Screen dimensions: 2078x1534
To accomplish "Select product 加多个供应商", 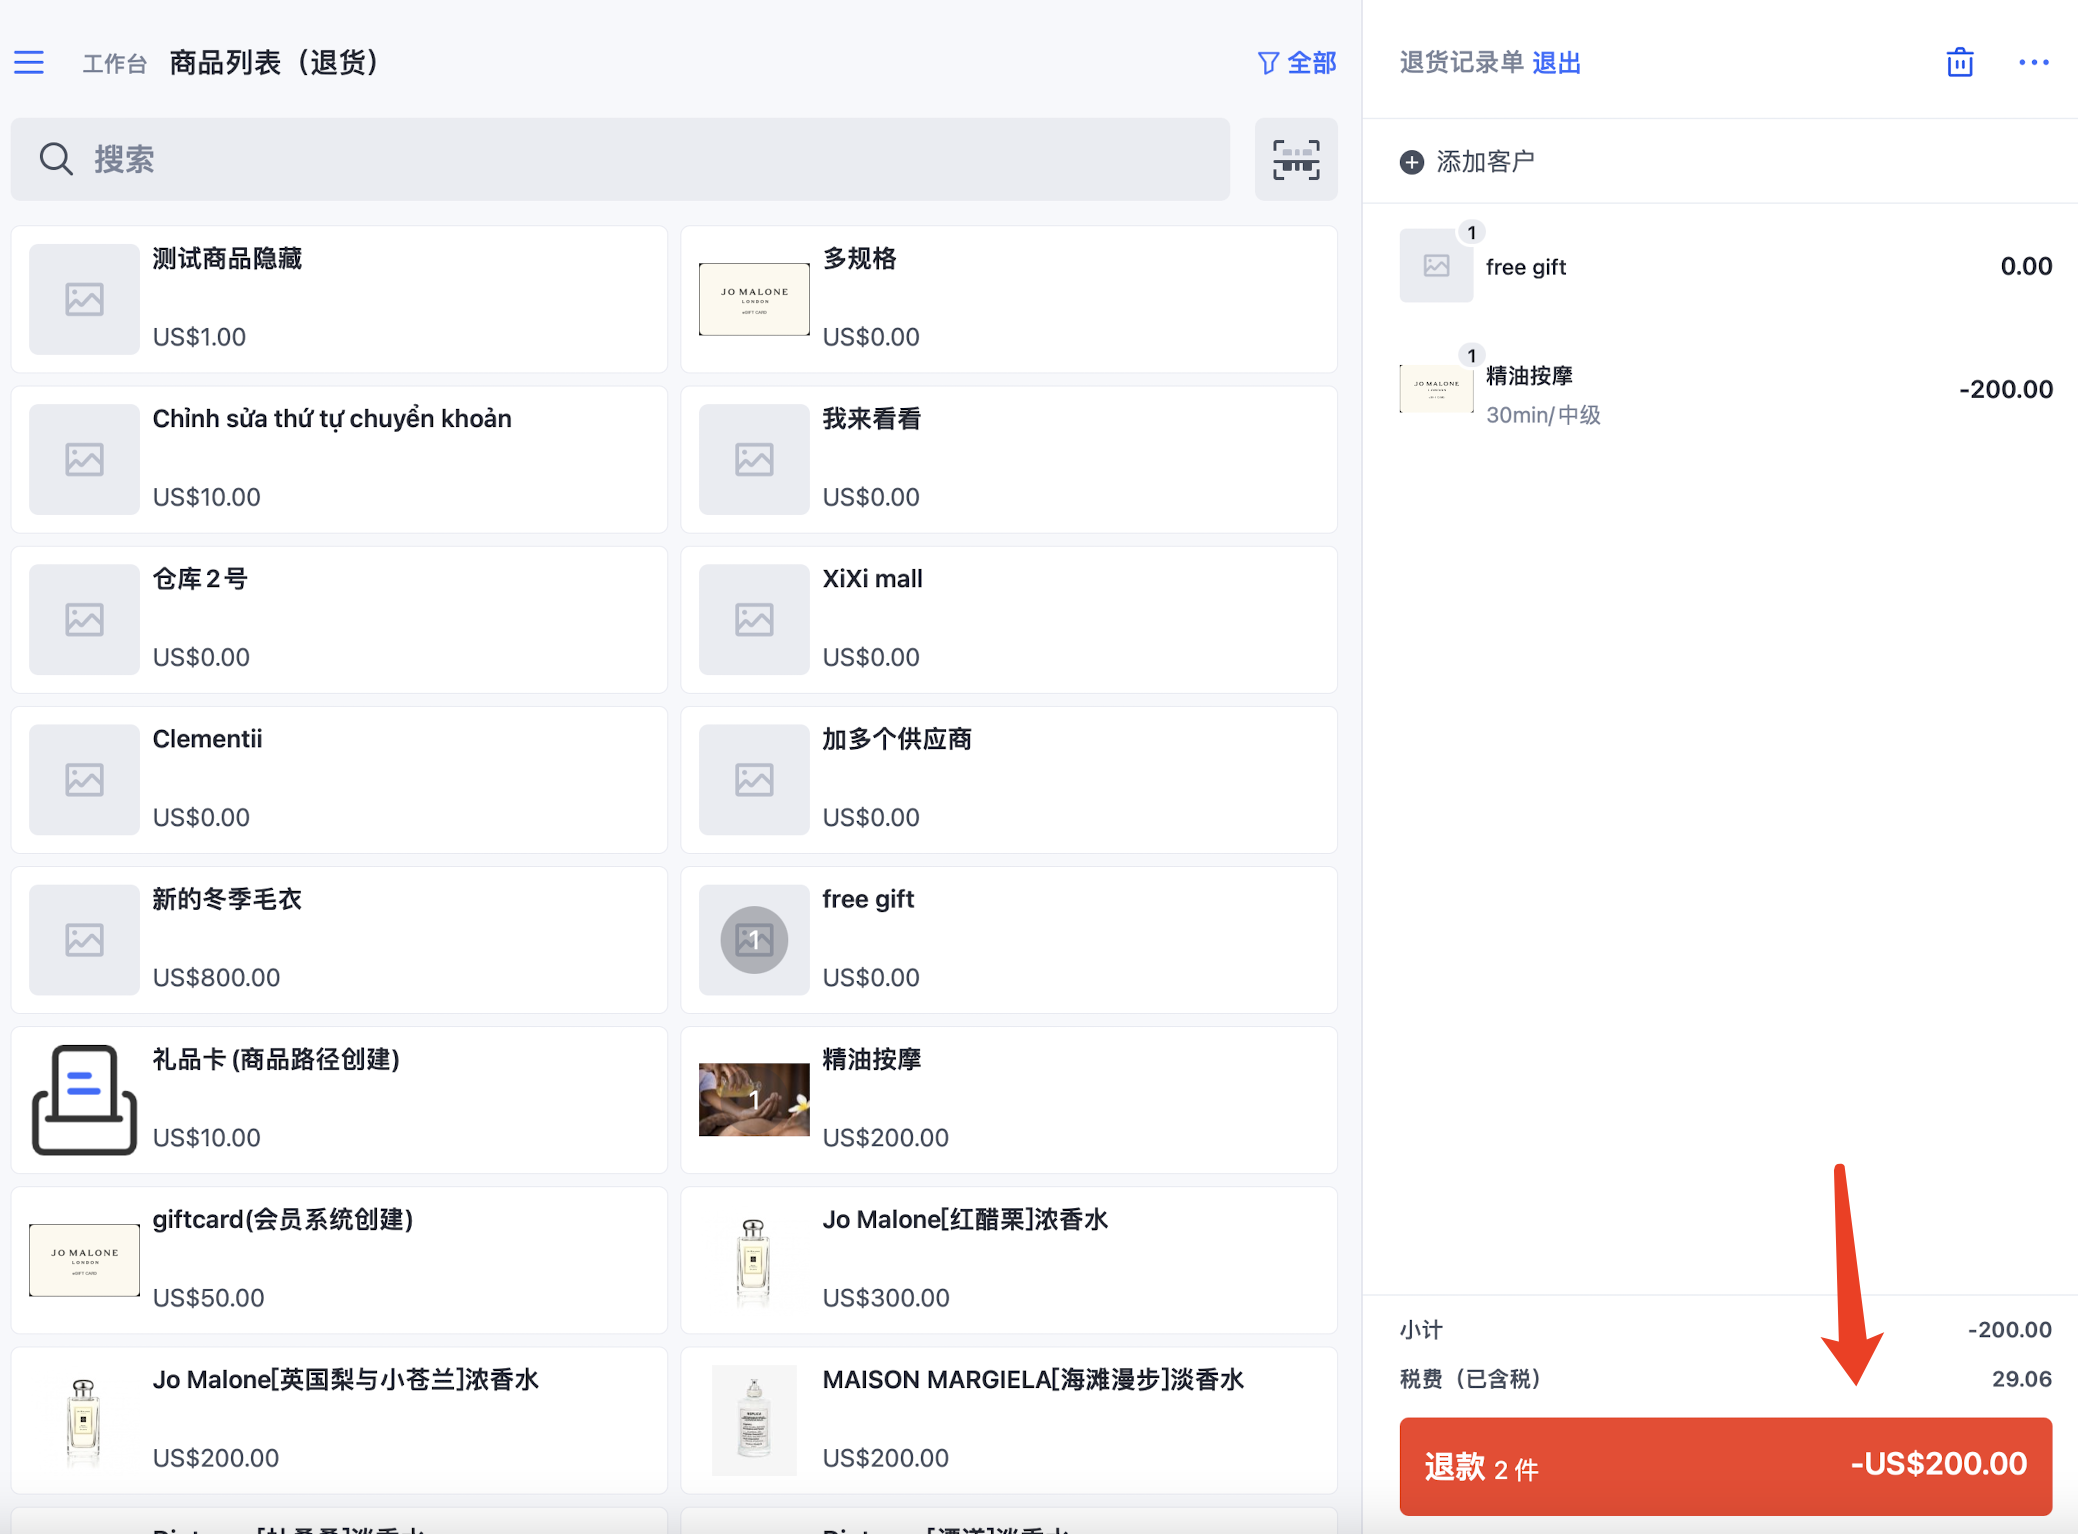I will (x=1008, y=779).
